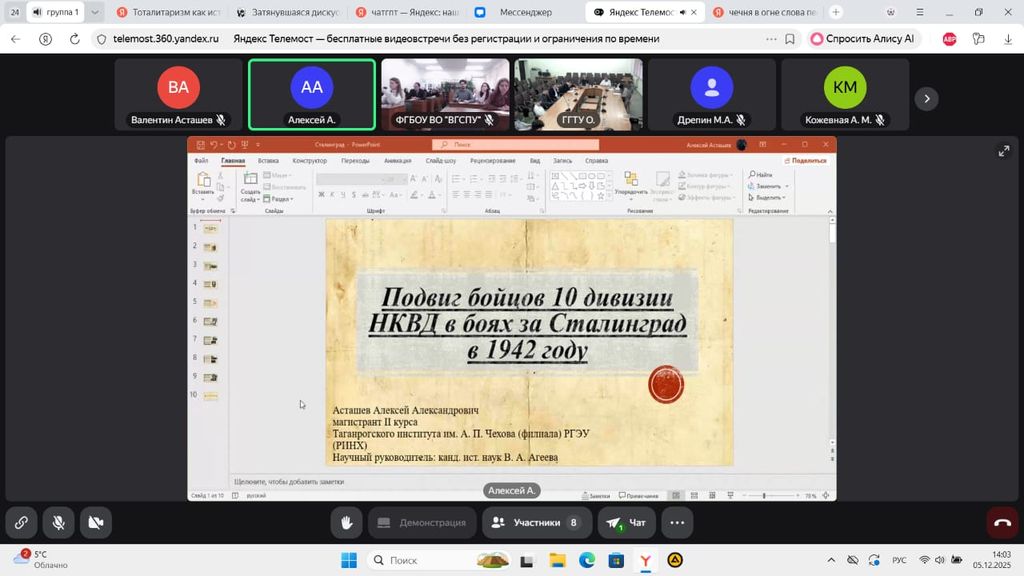Show next participants with right arrow

(927, 98)
